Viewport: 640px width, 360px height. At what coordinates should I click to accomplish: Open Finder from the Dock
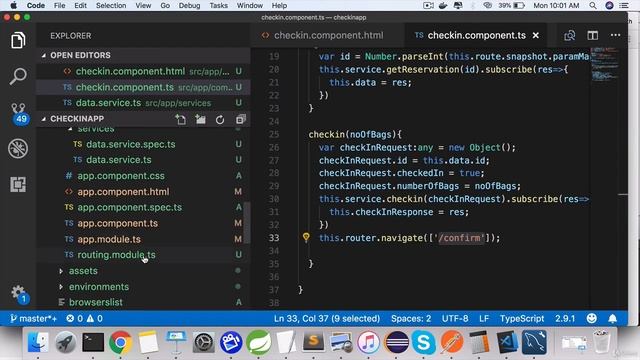click(x=38, y=342)
